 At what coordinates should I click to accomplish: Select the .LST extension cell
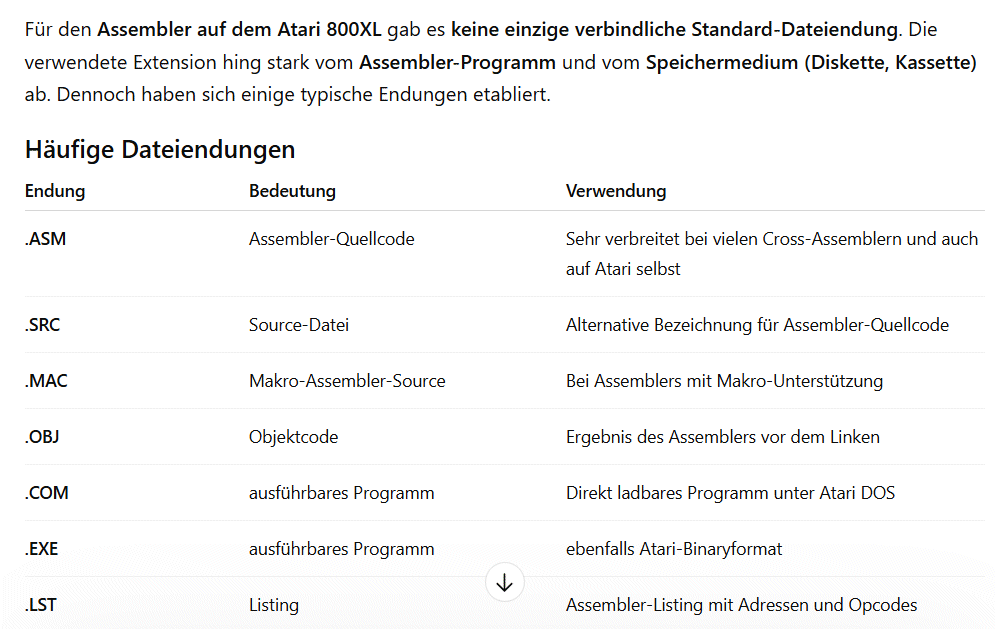coord(43,605)
